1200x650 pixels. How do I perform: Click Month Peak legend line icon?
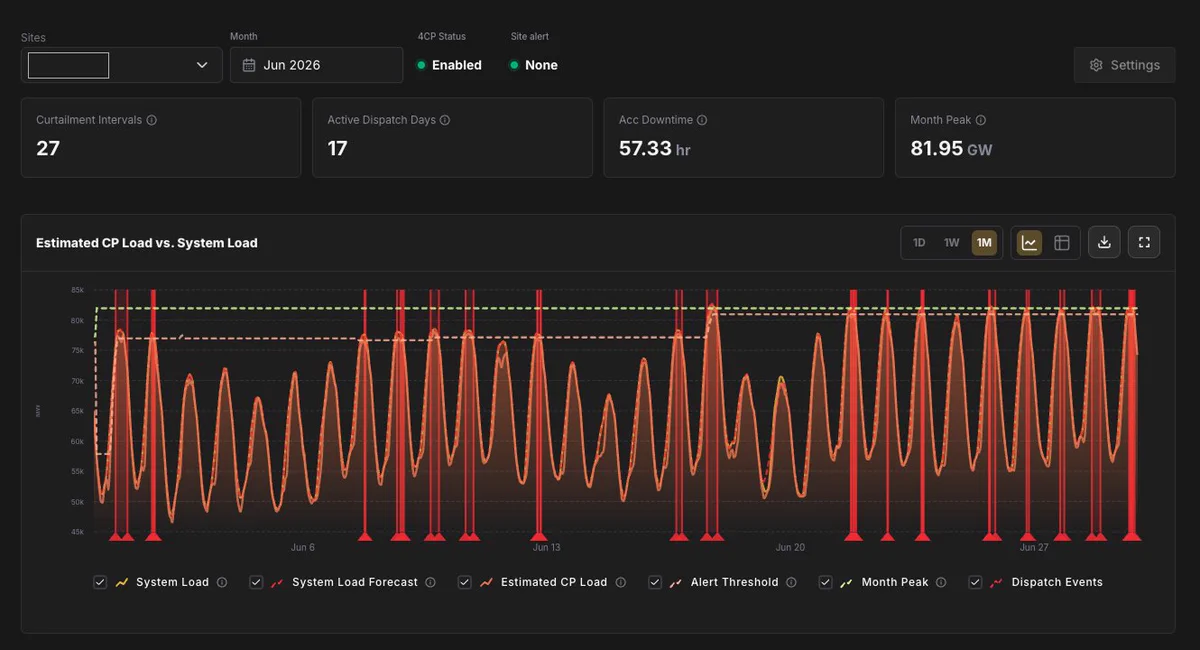click(x=847, y=582)
